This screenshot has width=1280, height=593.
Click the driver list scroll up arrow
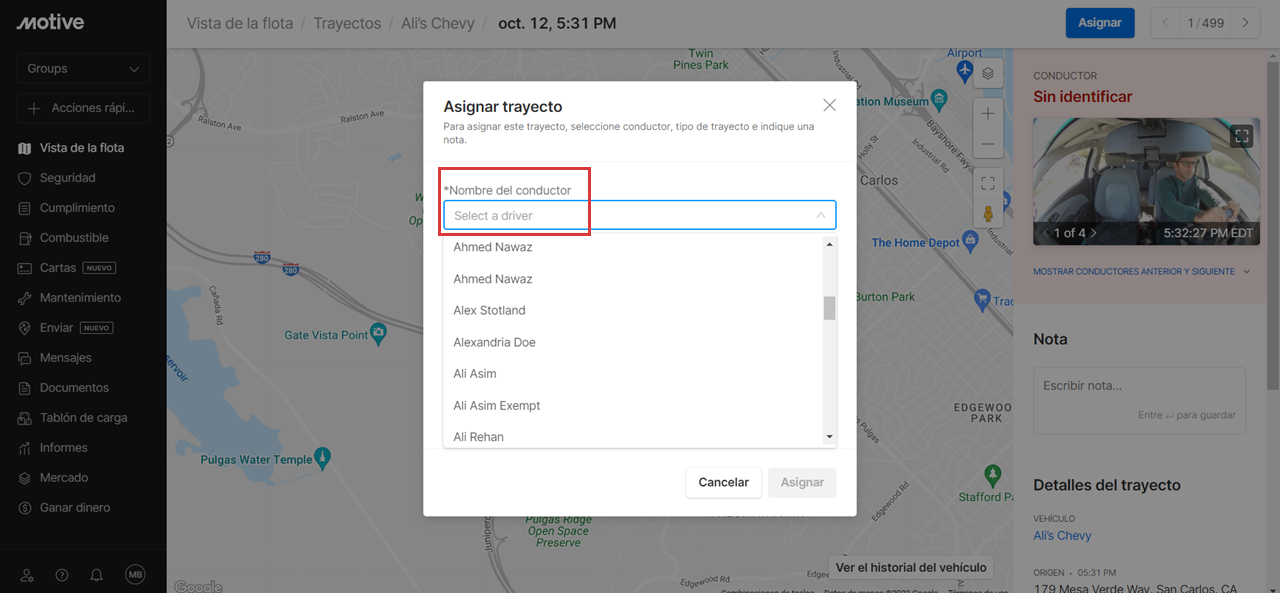point(829,243)
